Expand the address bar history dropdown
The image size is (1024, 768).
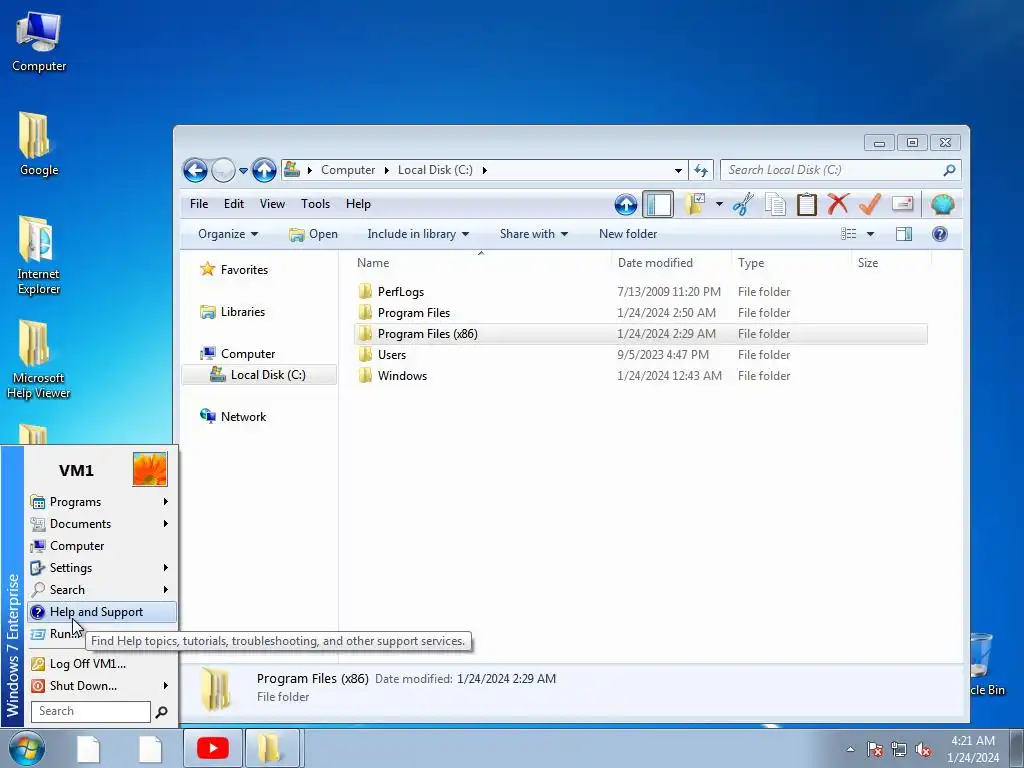click(x=679, y=170)
